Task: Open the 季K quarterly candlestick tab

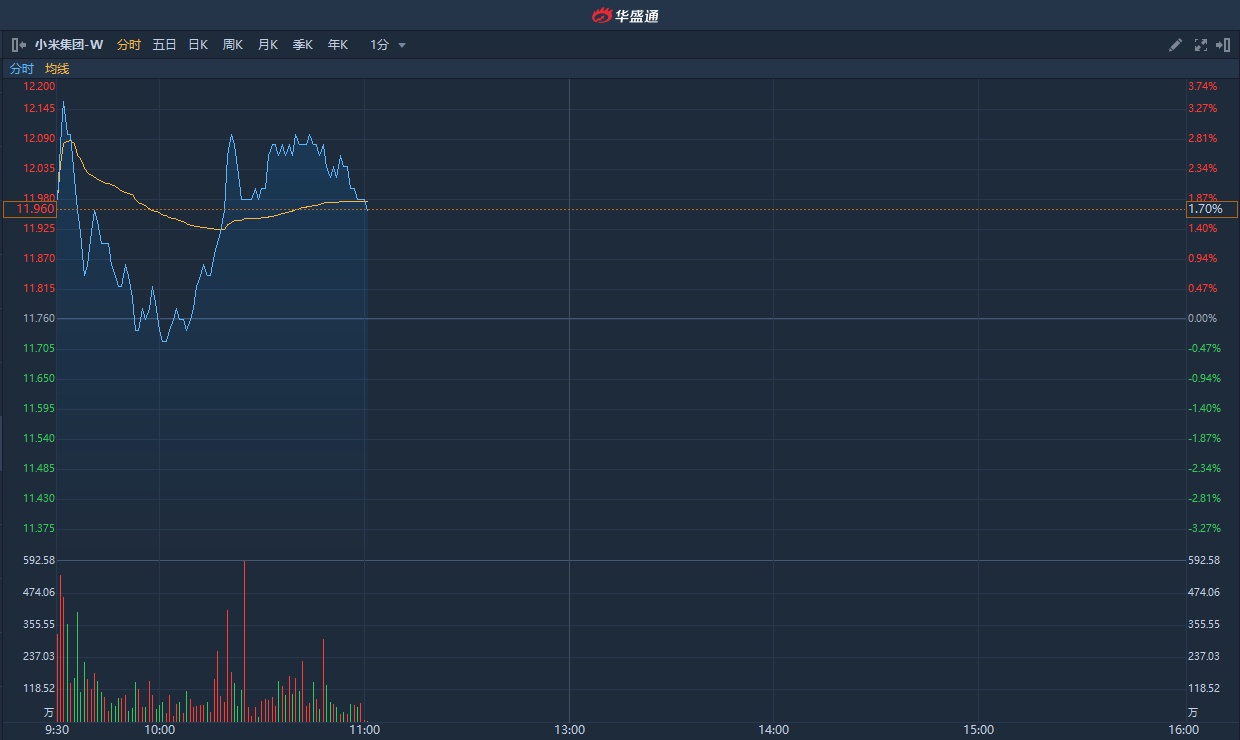Action: (303, 45)
